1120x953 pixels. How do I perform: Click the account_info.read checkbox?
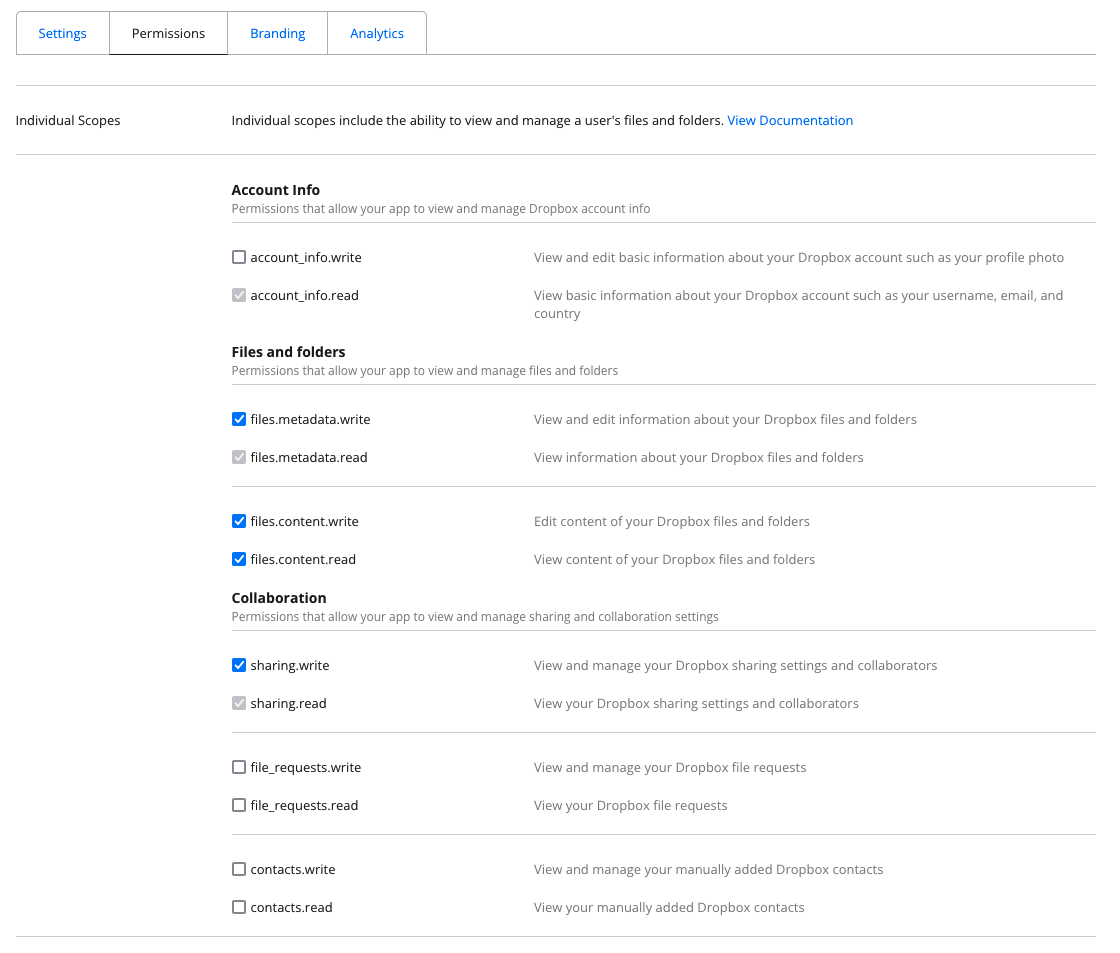coord(239,295)
